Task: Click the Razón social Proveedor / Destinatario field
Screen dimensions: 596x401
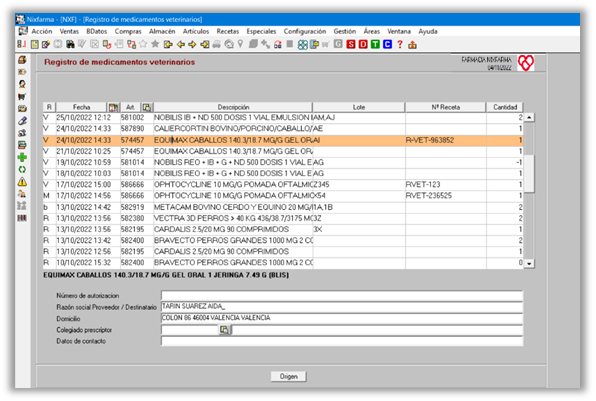Action: [x=342, y=307]
